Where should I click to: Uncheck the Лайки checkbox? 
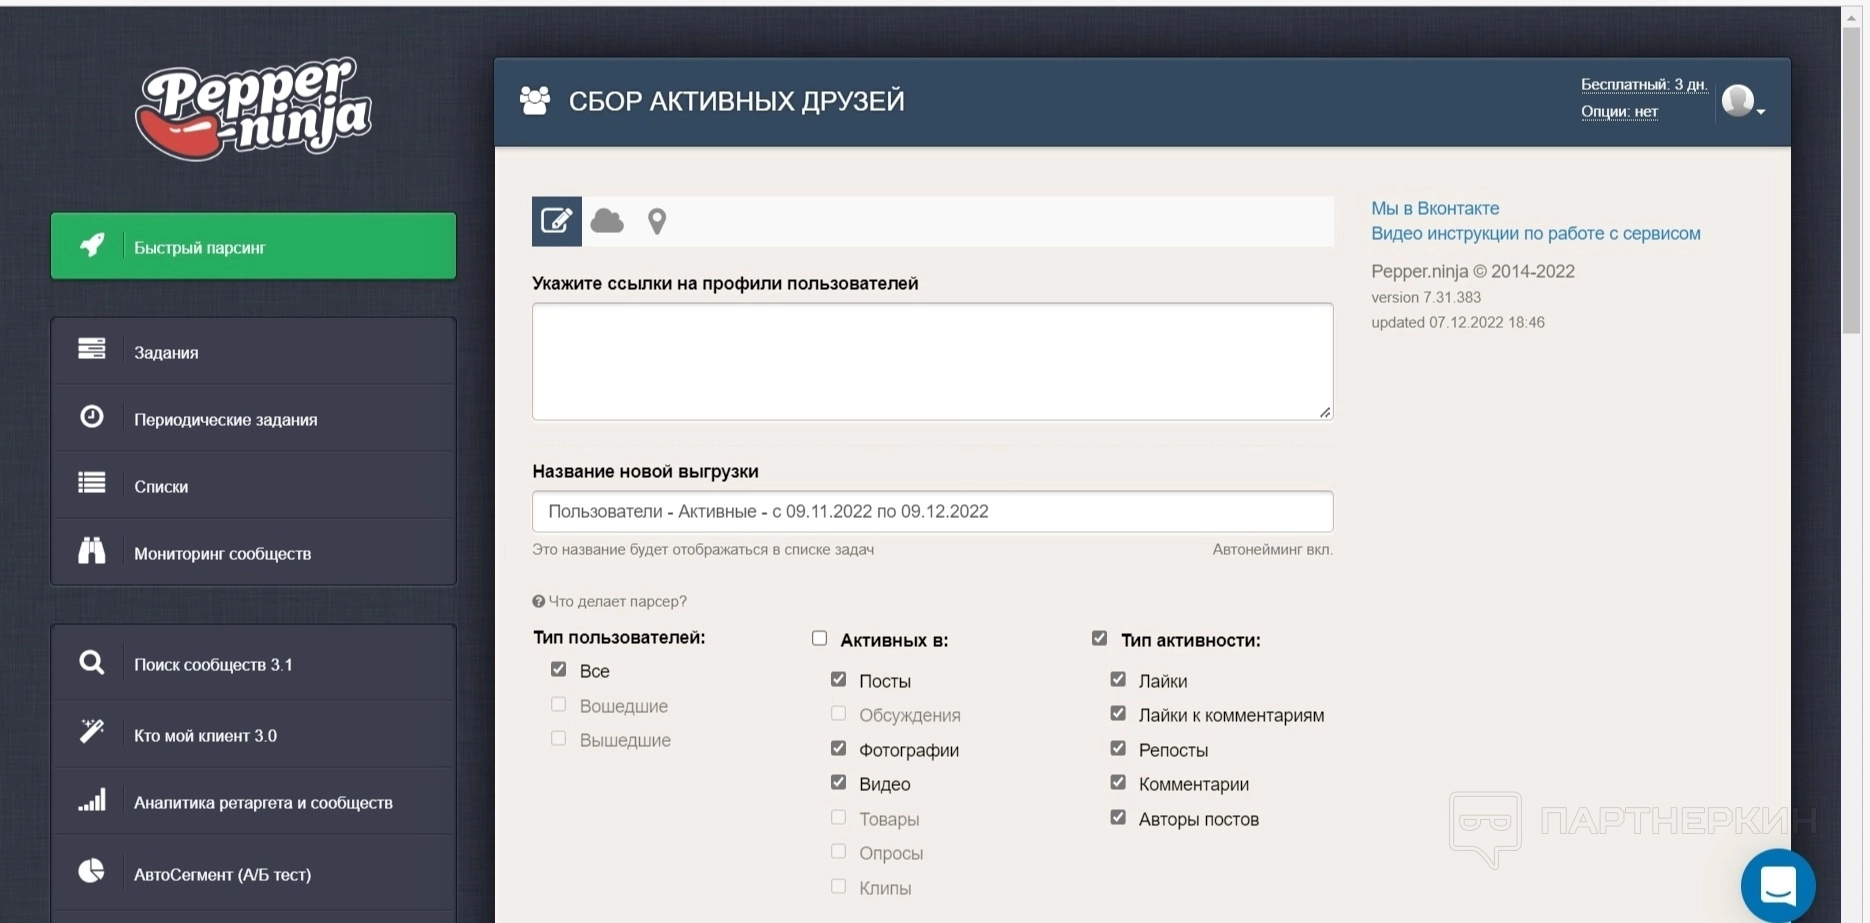click(1118, 679)
